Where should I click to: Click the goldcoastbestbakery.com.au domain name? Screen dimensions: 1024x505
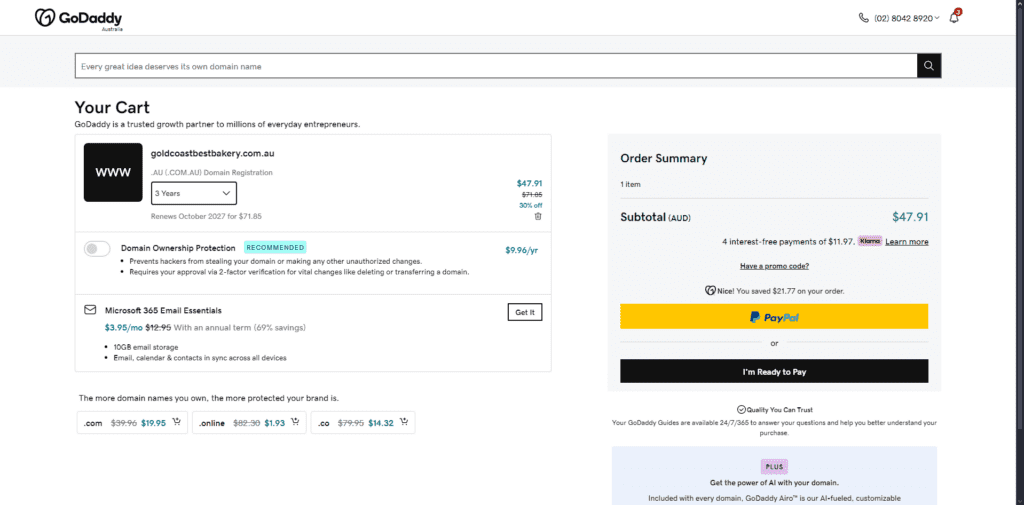212,154
